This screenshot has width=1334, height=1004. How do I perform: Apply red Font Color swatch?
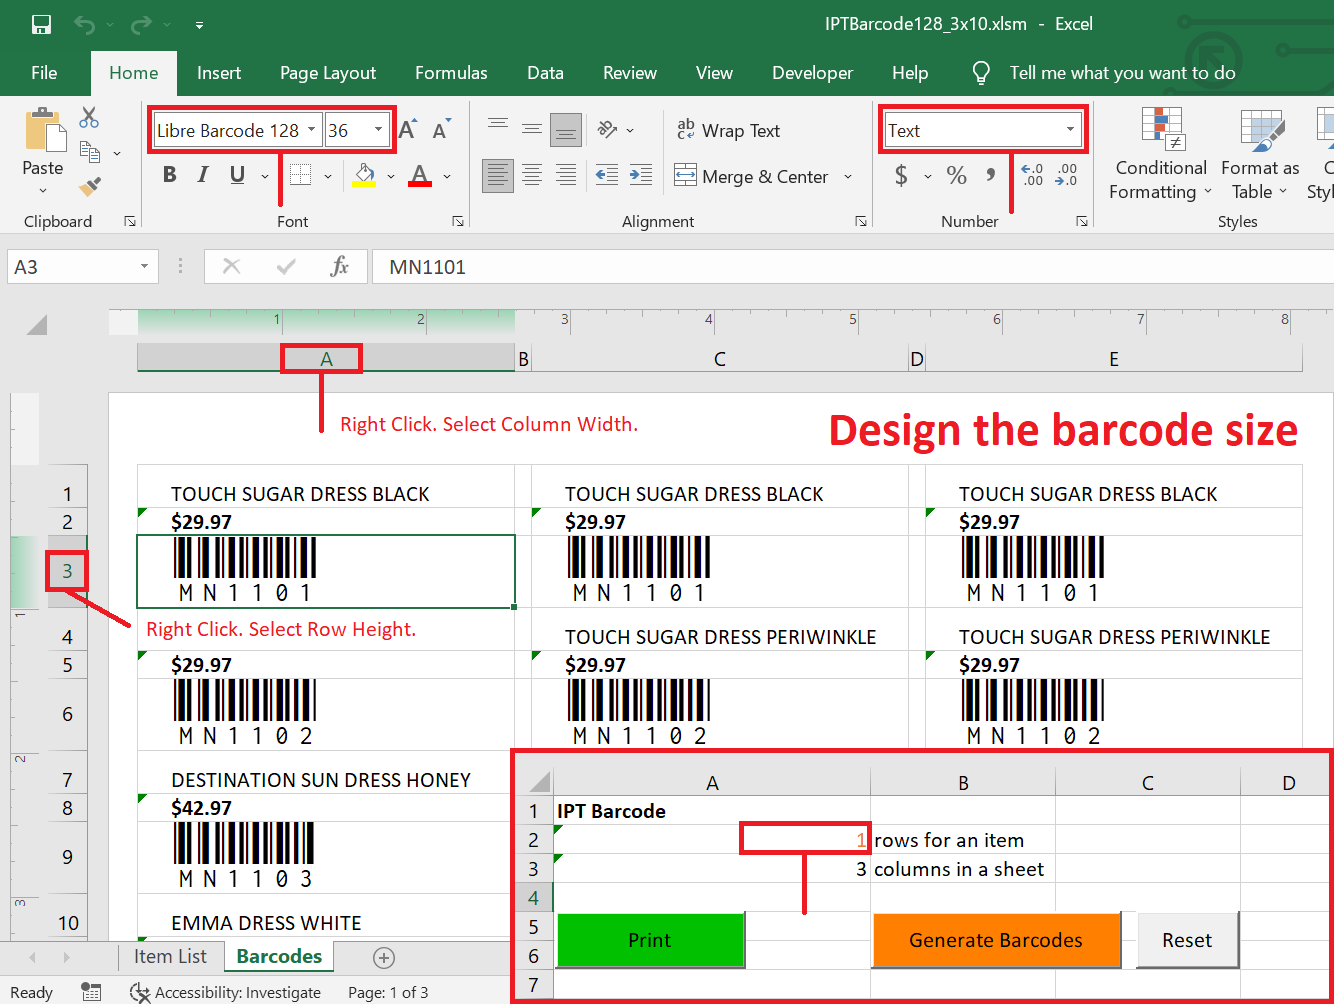tap(420, 175)
